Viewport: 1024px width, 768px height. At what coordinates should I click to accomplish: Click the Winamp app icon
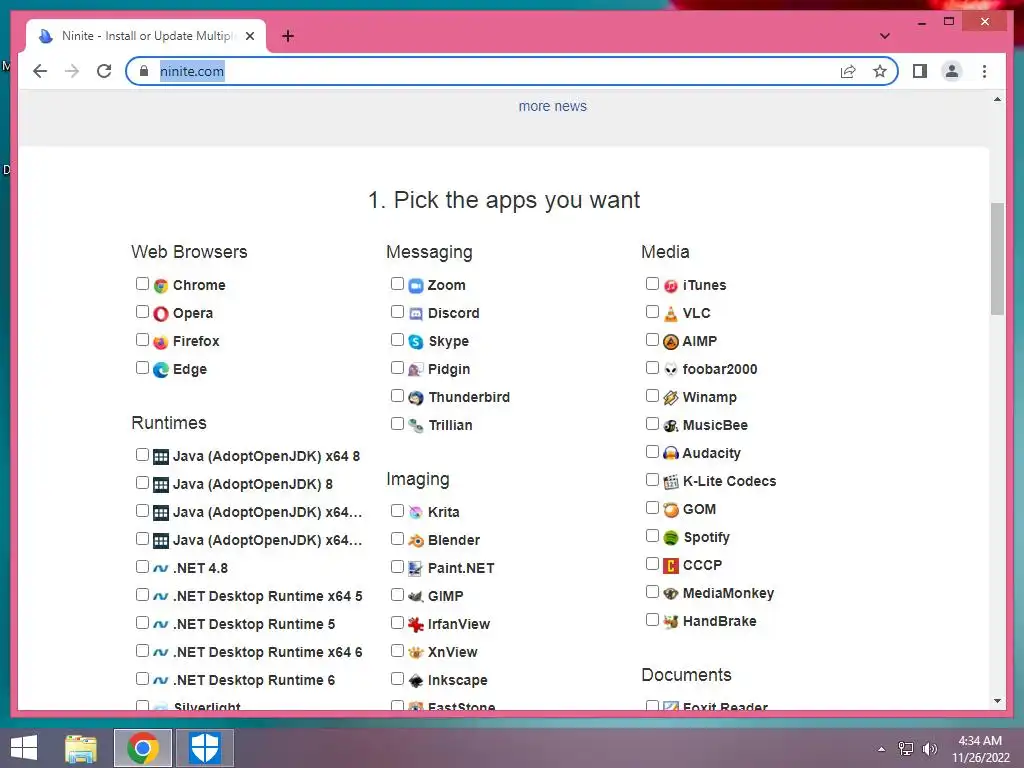coord(671,398)
